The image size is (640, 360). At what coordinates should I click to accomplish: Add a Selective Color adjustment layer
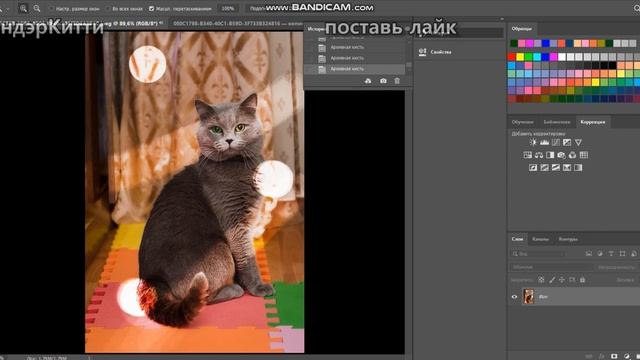click(x=567, y=167)
